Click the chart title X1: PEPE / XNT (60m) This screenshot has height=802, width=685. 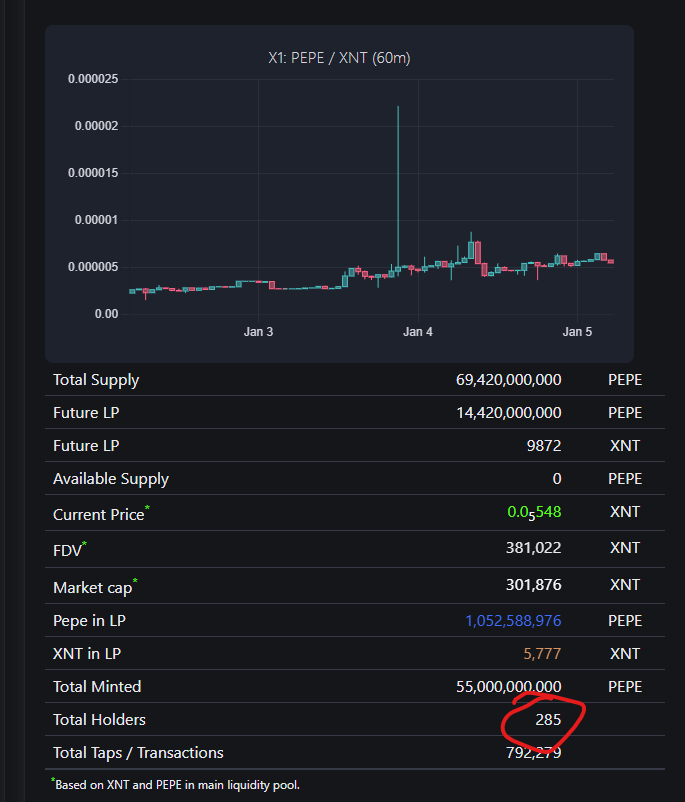[x=339, y=58]
